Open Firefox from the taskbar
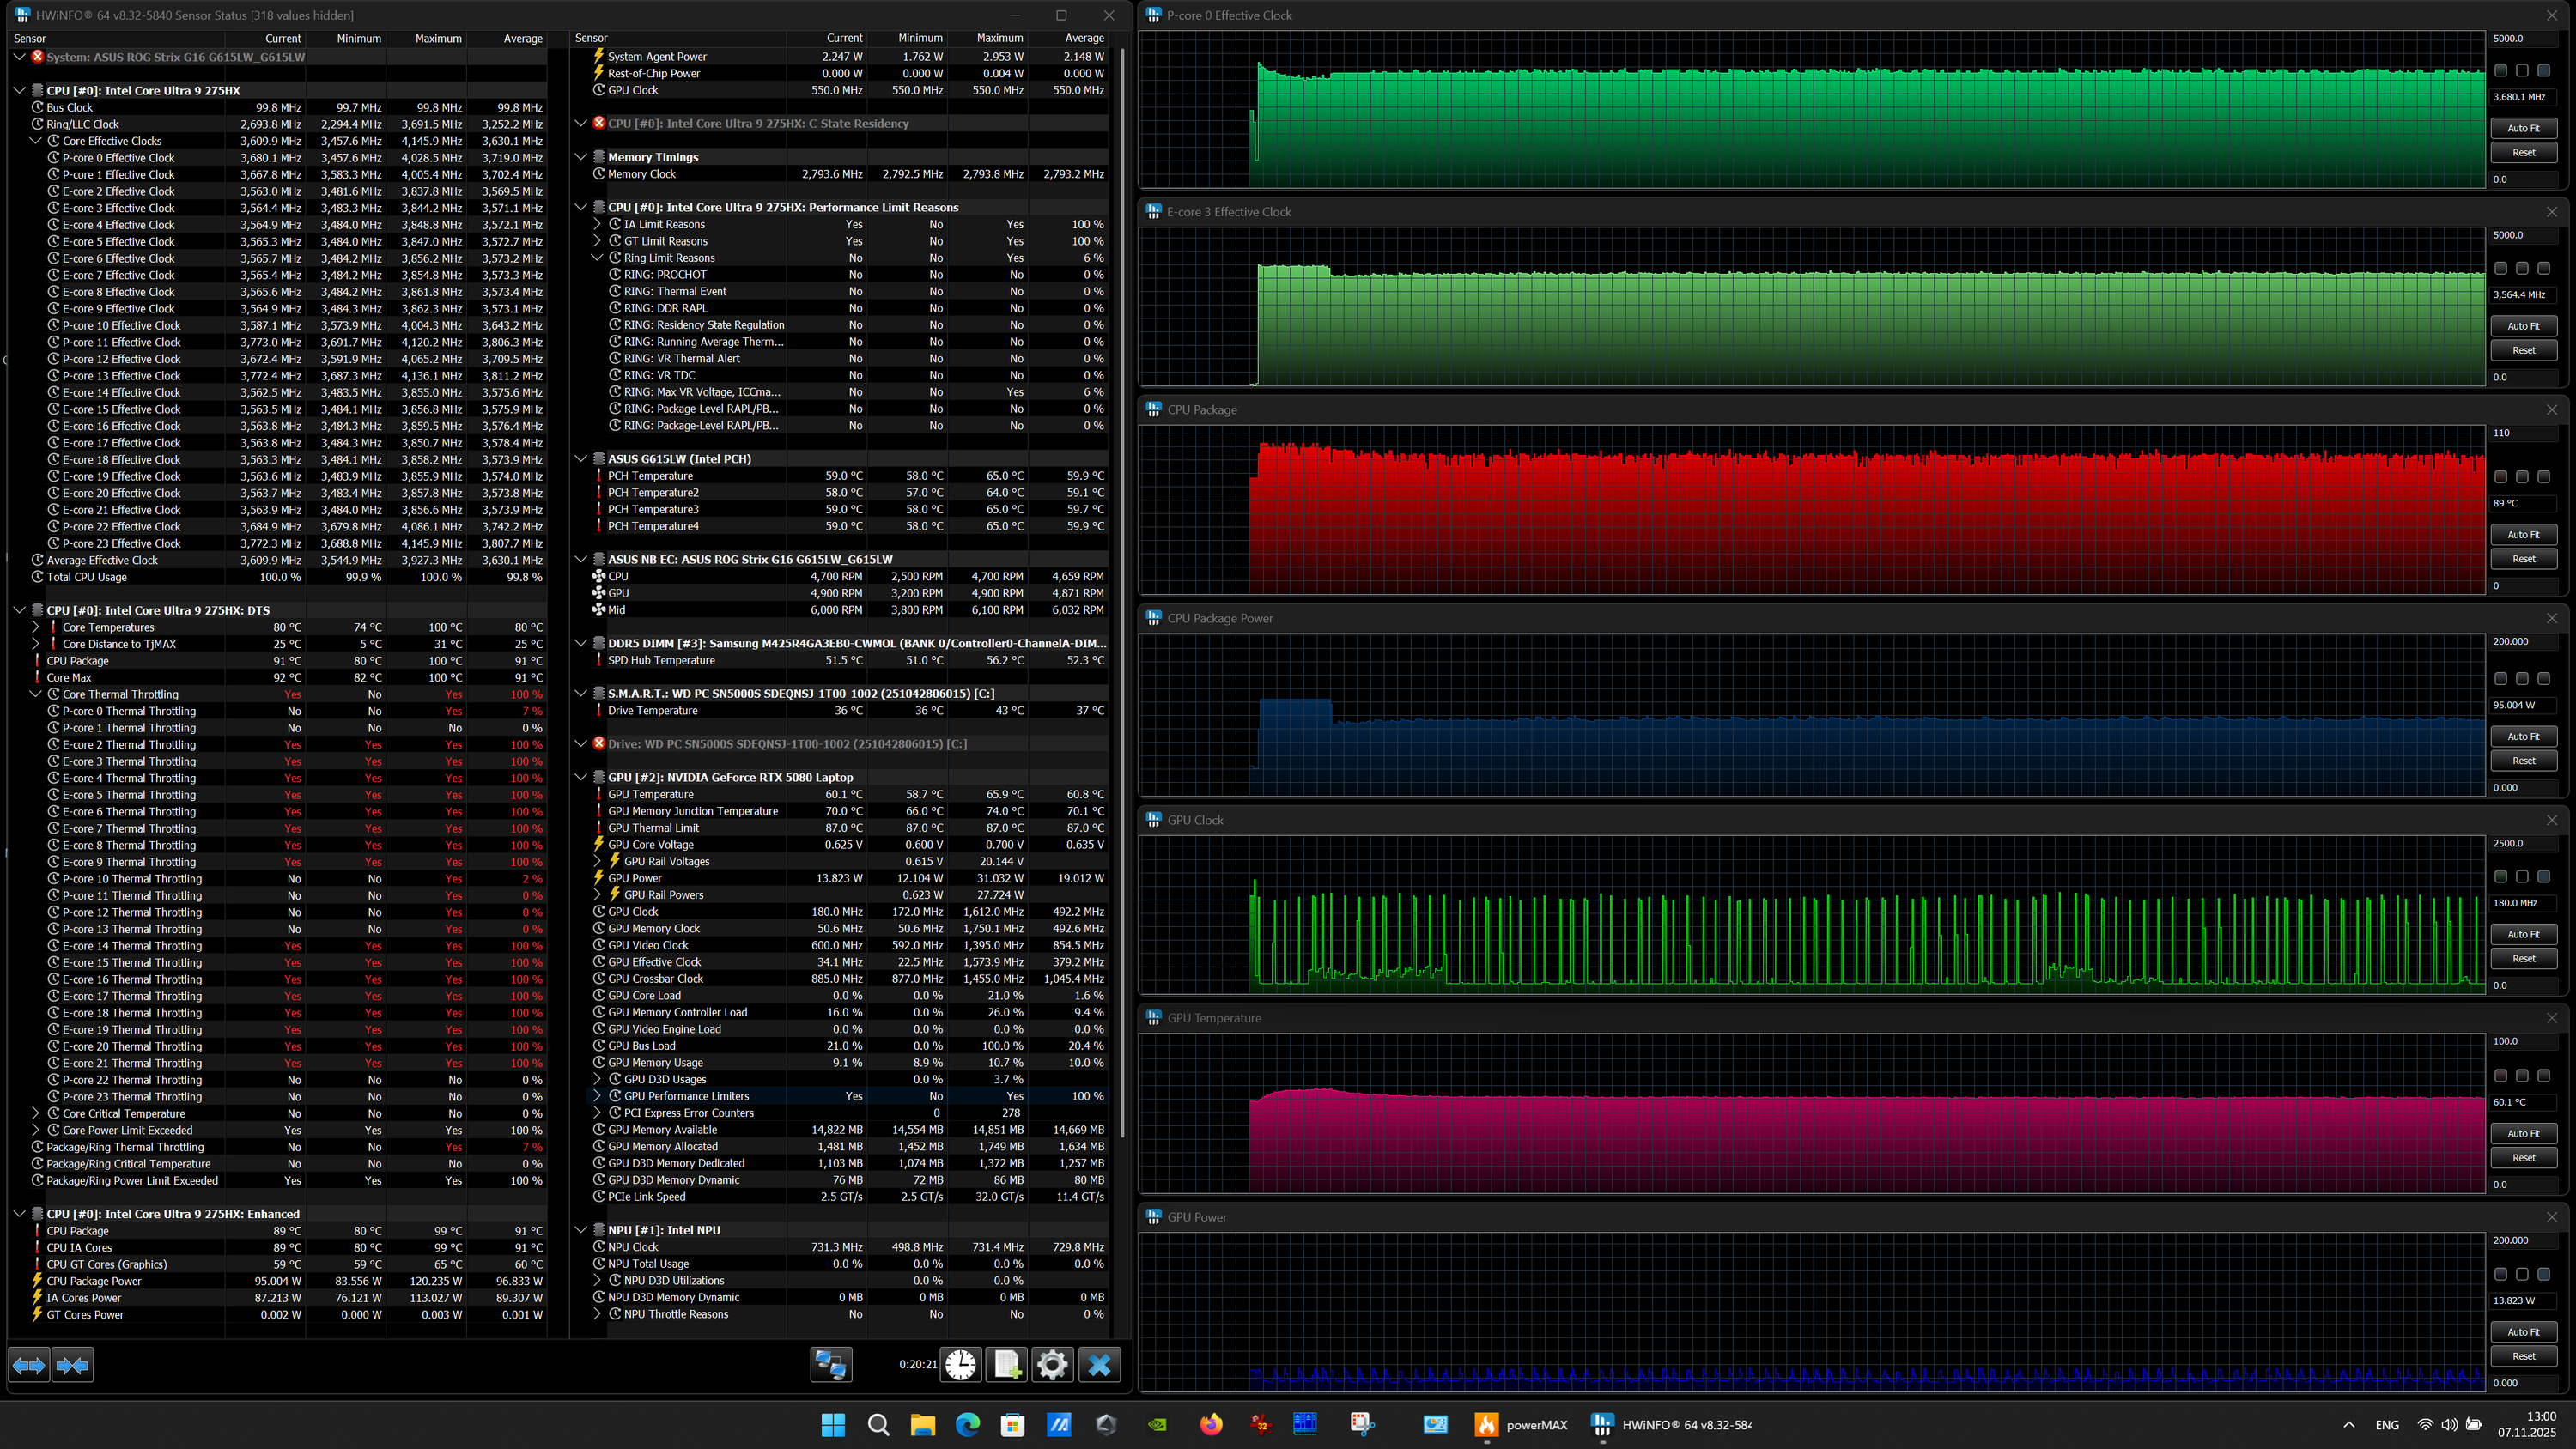 (x=1210, y=1425)
